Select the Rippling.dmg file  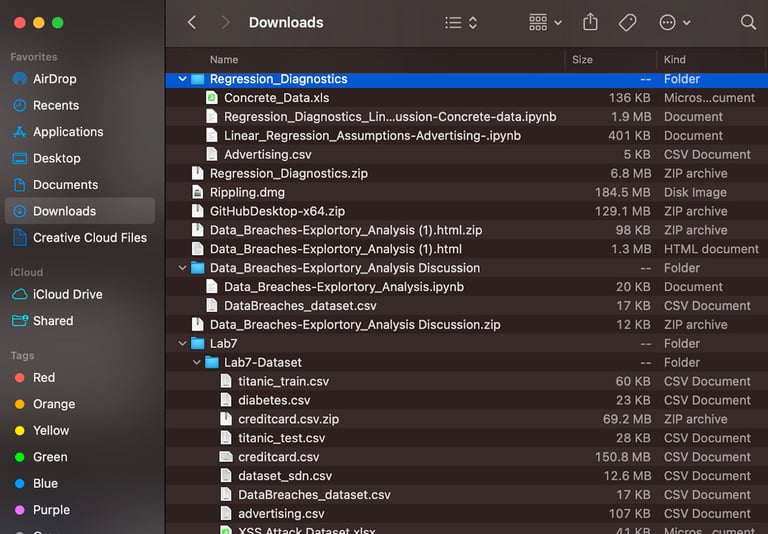(246, 192)
